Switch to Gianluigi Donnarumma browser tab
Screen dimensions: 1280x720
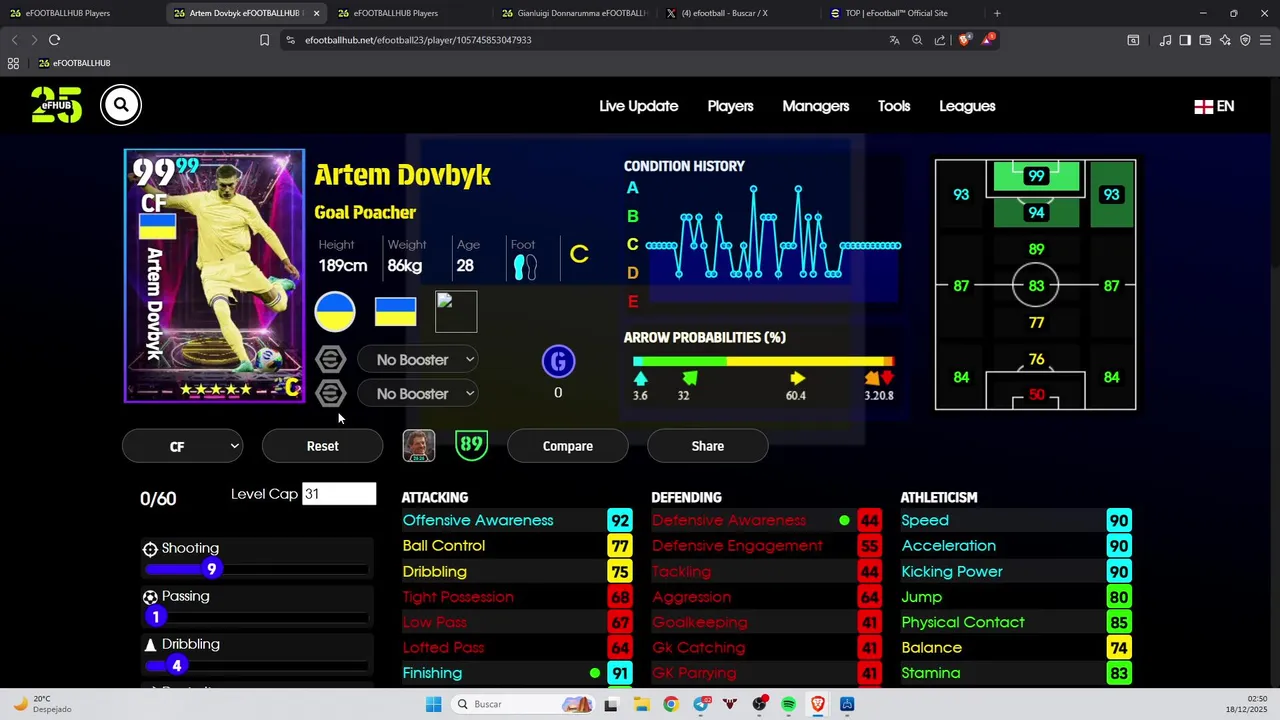(x=574, y=13)
